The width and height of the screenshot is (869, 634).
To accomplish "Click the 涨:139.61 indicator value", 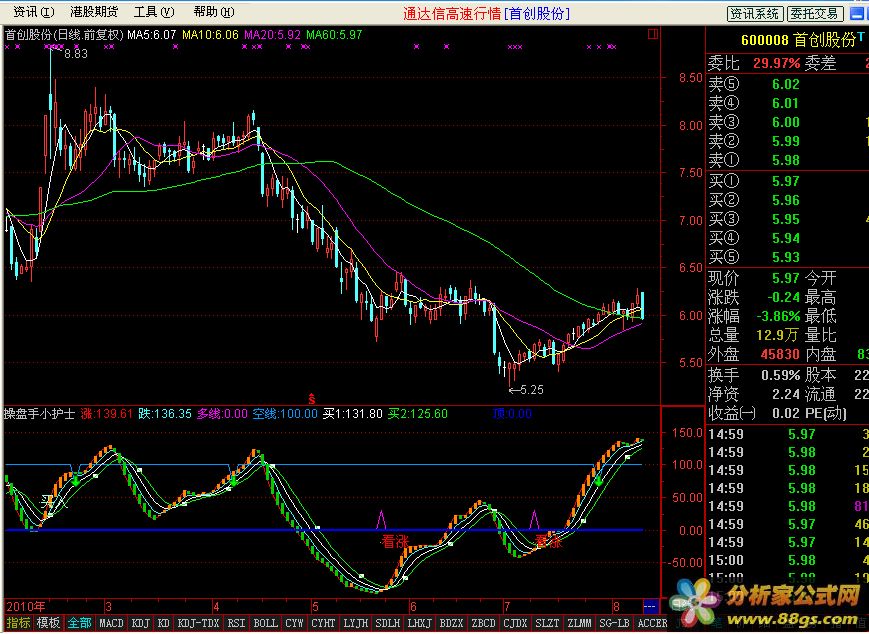I will [106, 414].
